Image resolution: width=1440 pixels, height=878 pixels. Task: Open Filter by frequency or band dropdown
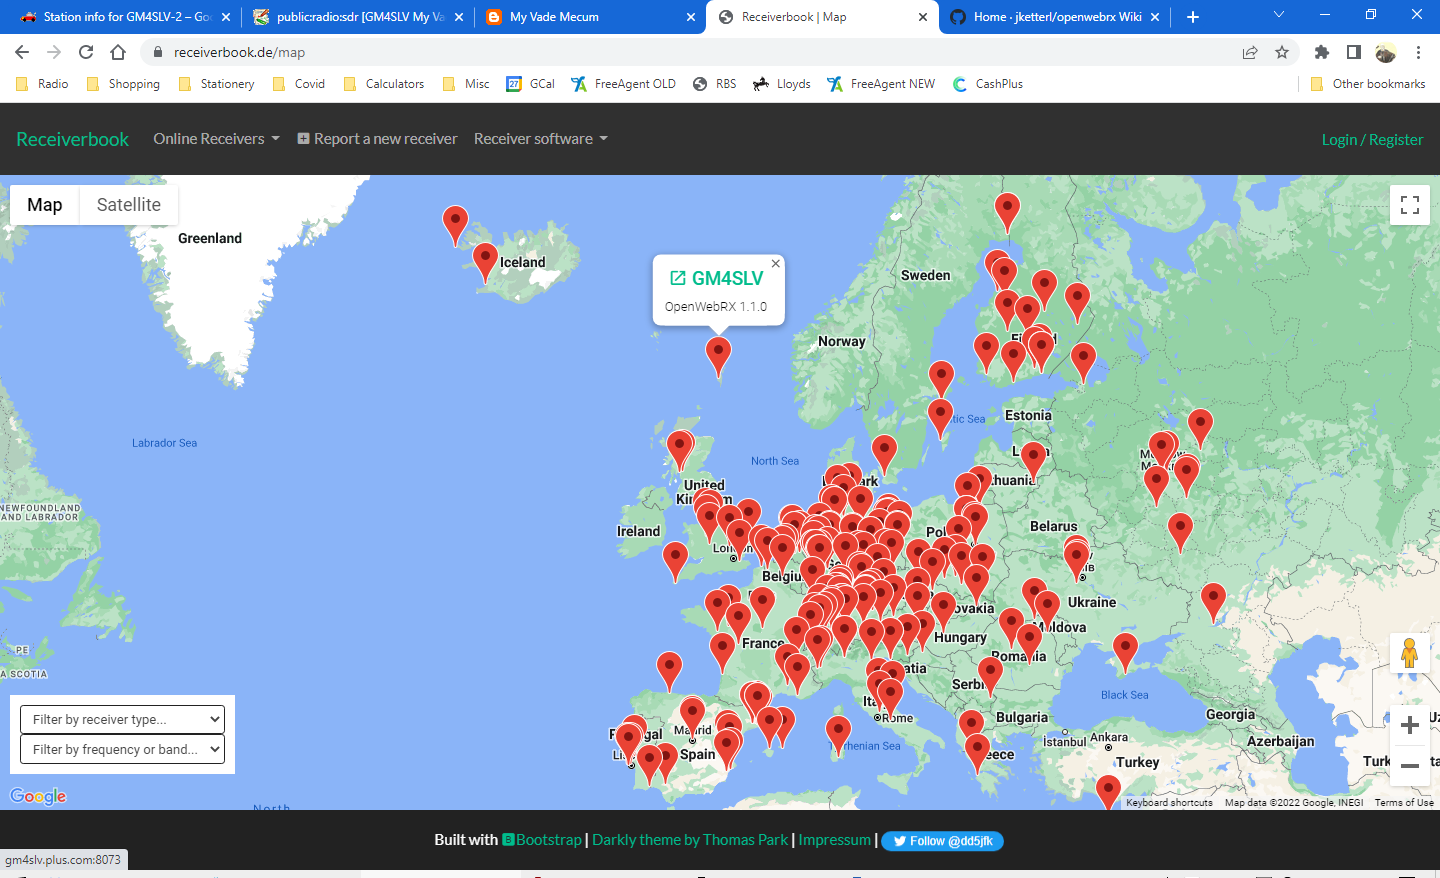click(x=122, y=749)
